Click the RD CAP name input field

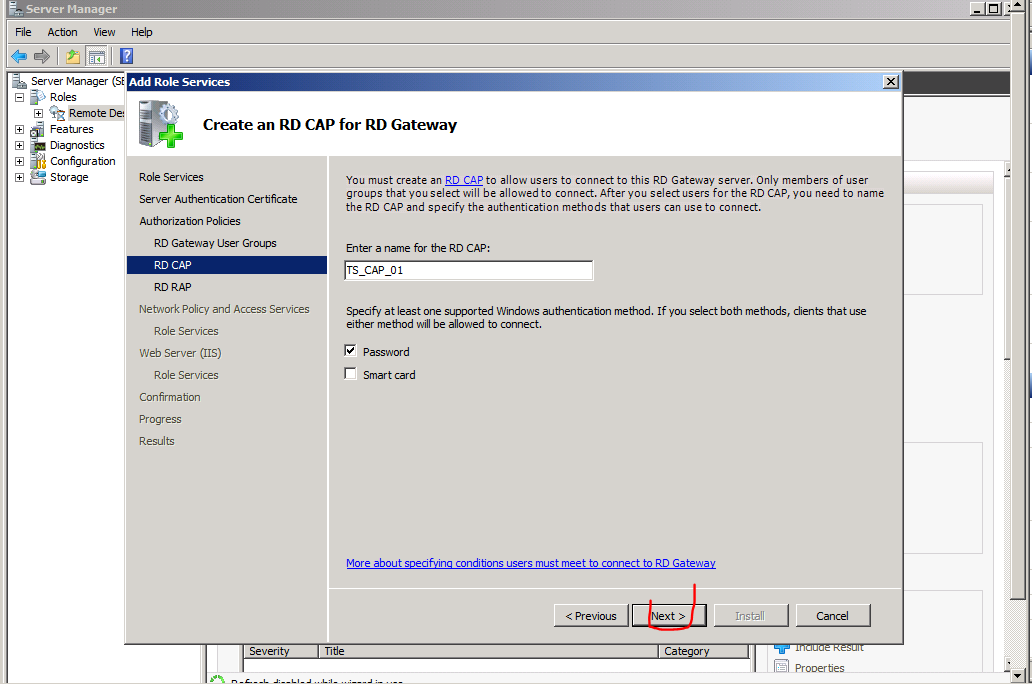pos(469,270)
